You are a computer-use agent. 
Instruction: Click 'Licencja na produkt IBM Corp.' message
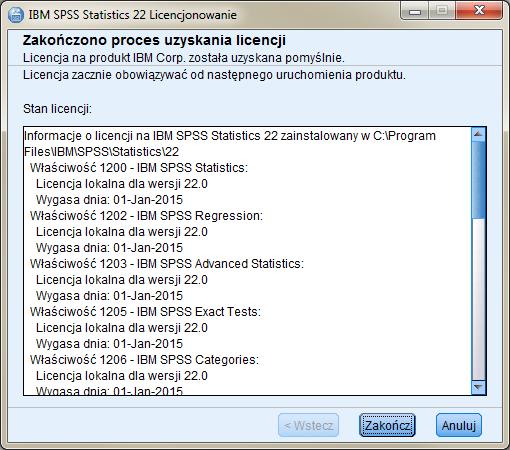coord(184,58)
